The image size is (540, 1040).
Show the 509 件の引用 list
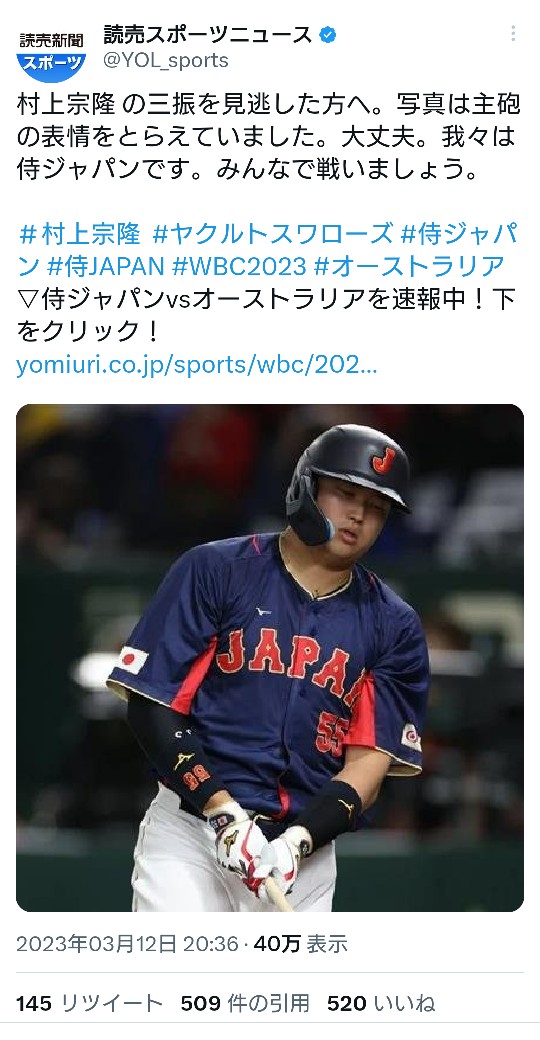tap(245, 1004)
